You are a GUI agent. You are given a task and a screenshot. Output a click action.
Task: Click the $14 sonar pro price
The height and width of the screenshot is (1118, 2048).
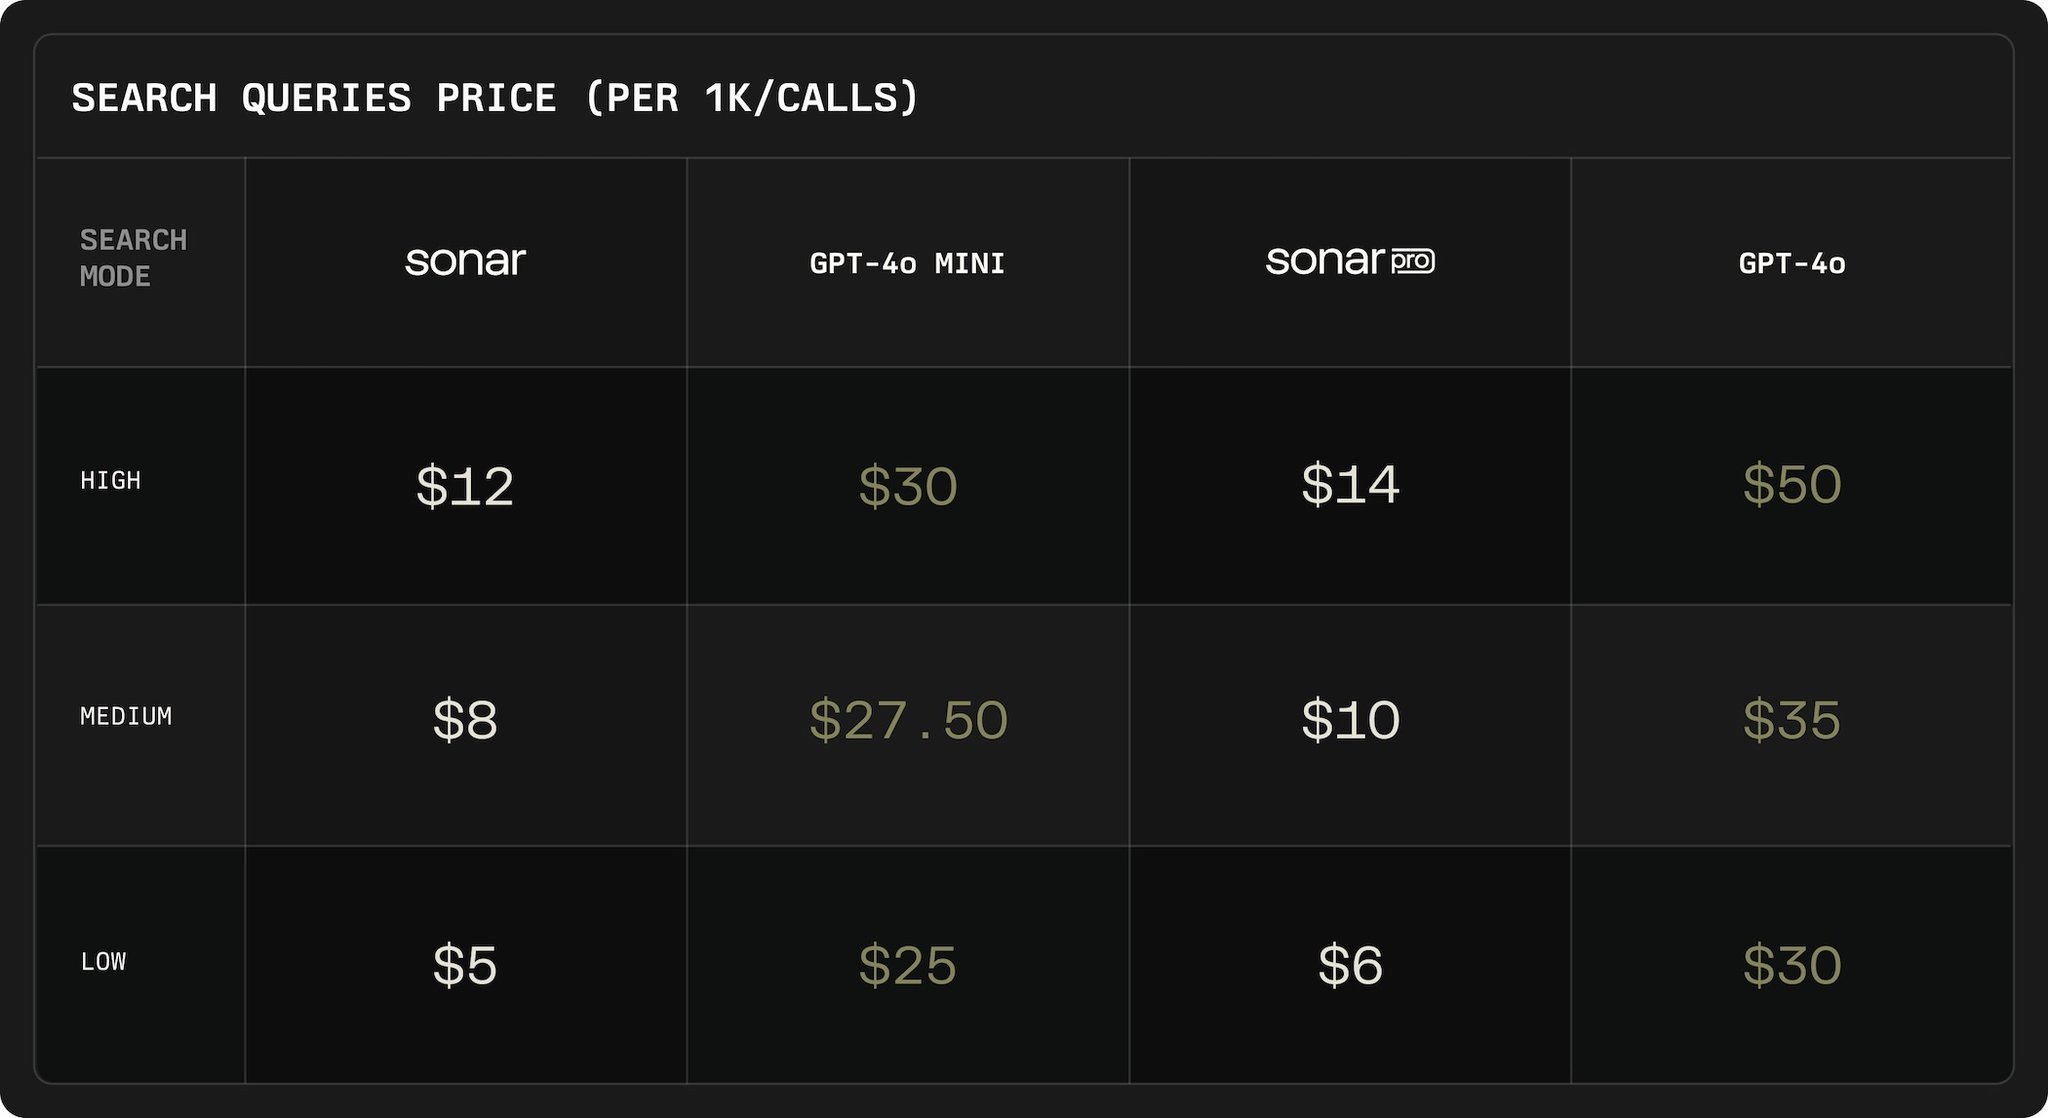tap(1350, 484)
